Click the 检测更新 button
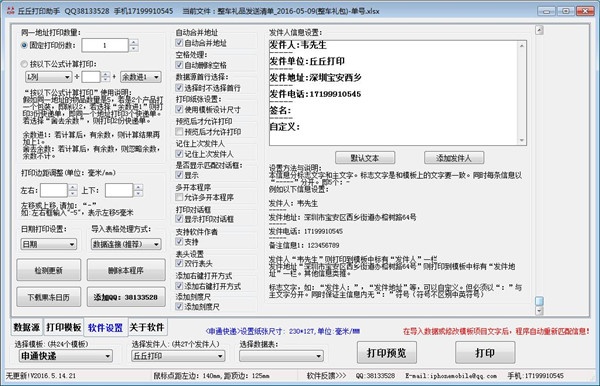This screenshot has width=600, height=386. (x=49, y=270)
